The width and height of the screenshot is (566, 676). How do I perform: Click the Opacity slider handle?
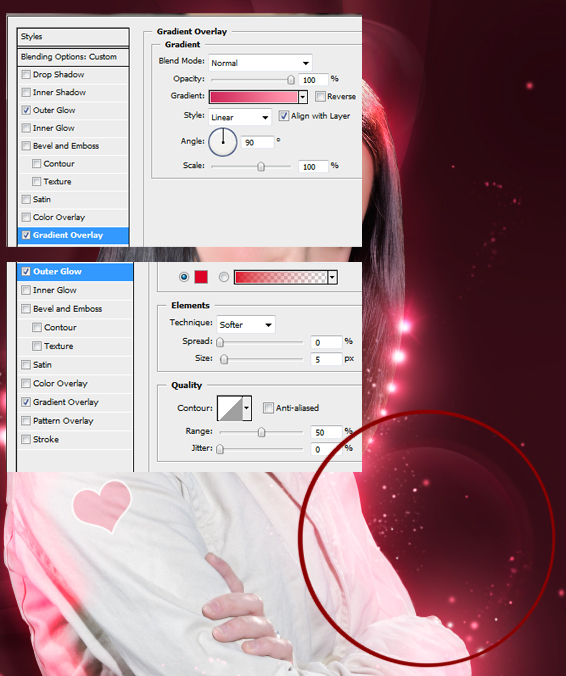pyautogui.click(x=291, y=80)
